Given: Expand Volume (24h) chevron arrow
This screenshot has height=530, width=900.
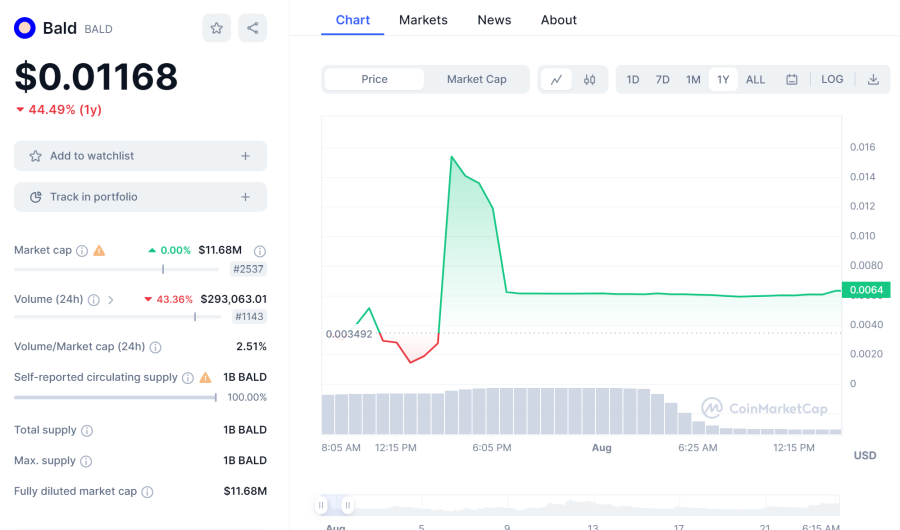Looking at the screenshot, I should 110,300.
